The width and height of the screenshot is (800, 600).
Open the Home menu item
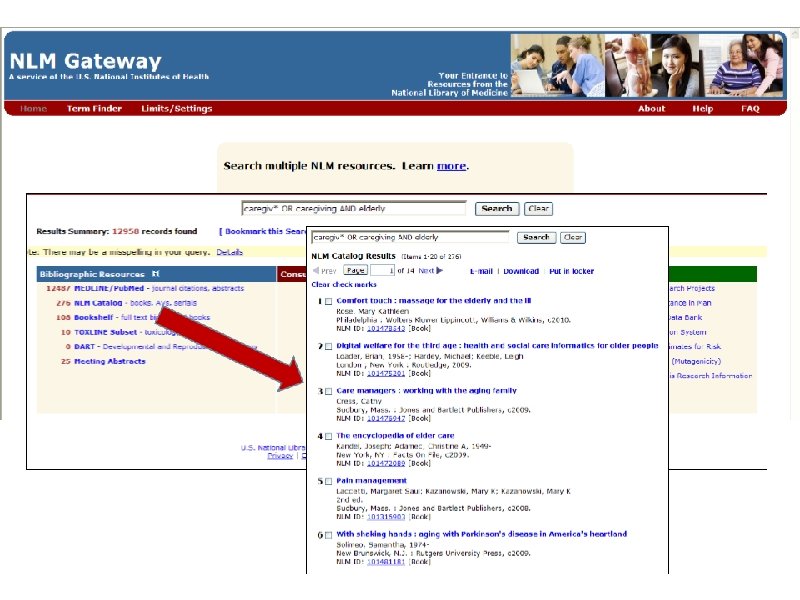click(x=34, y=109)
